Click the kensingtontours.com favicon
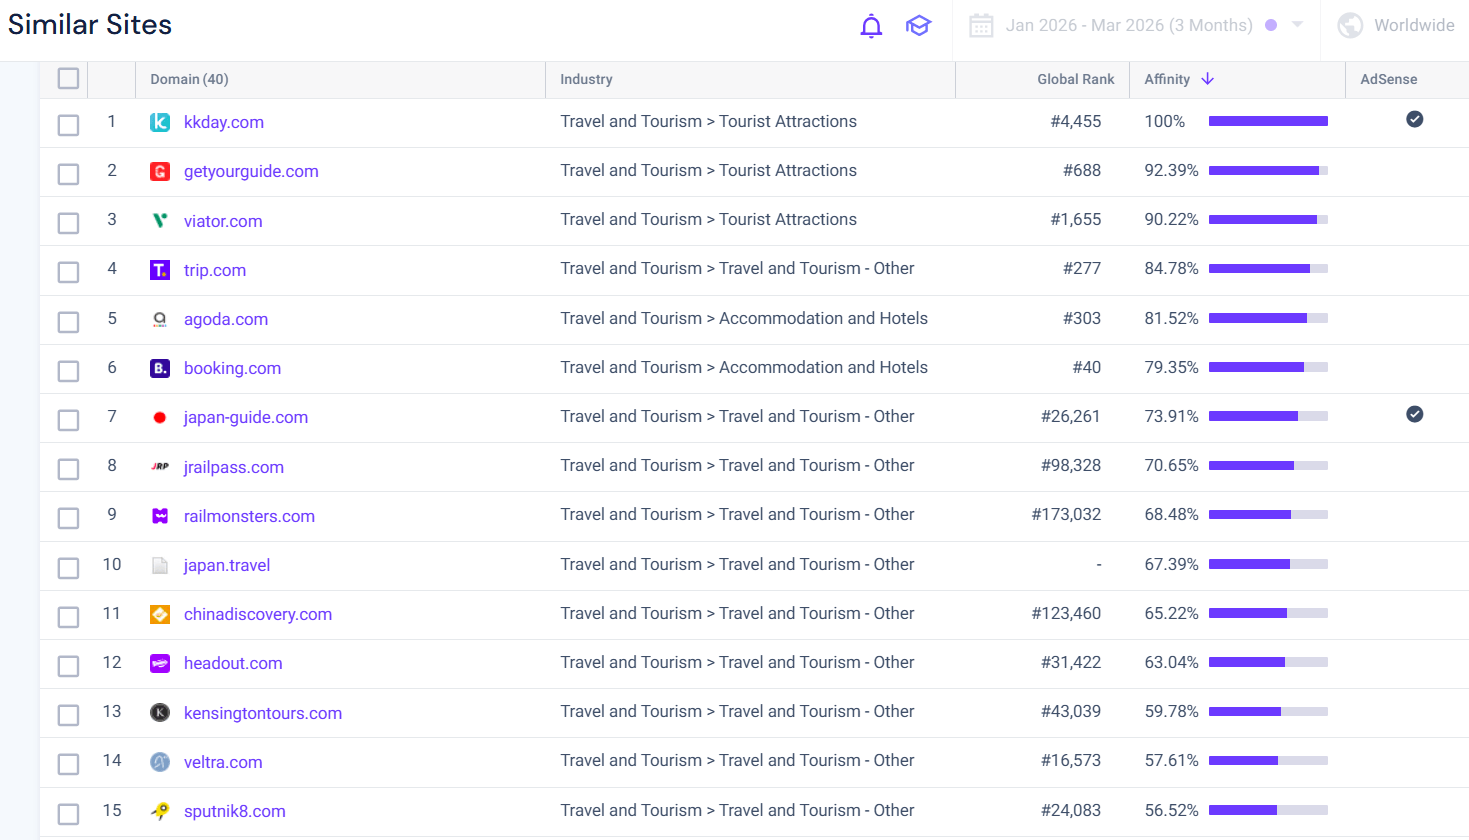Viewport: 1469px width, 840px height. [x=160, y=712]
